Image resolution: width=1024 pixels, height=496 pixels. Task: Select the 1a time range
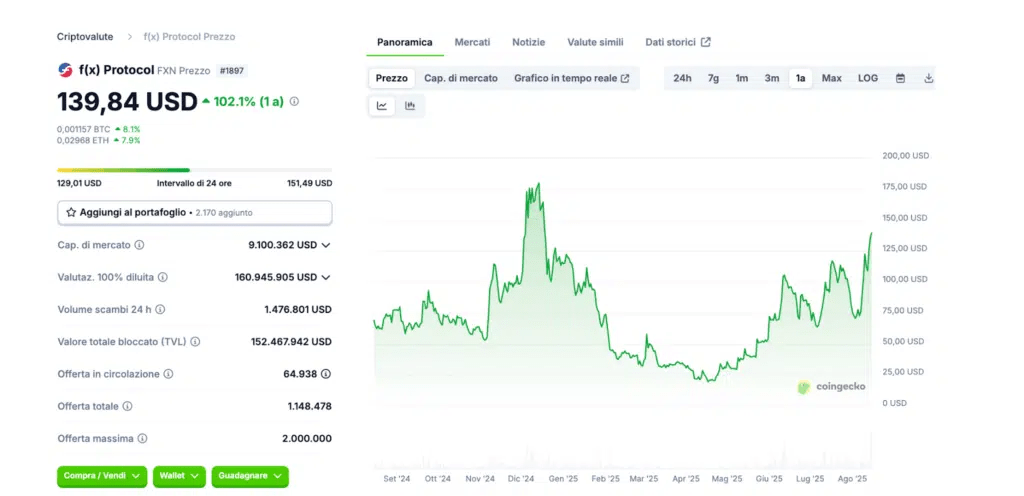[801, 78]
